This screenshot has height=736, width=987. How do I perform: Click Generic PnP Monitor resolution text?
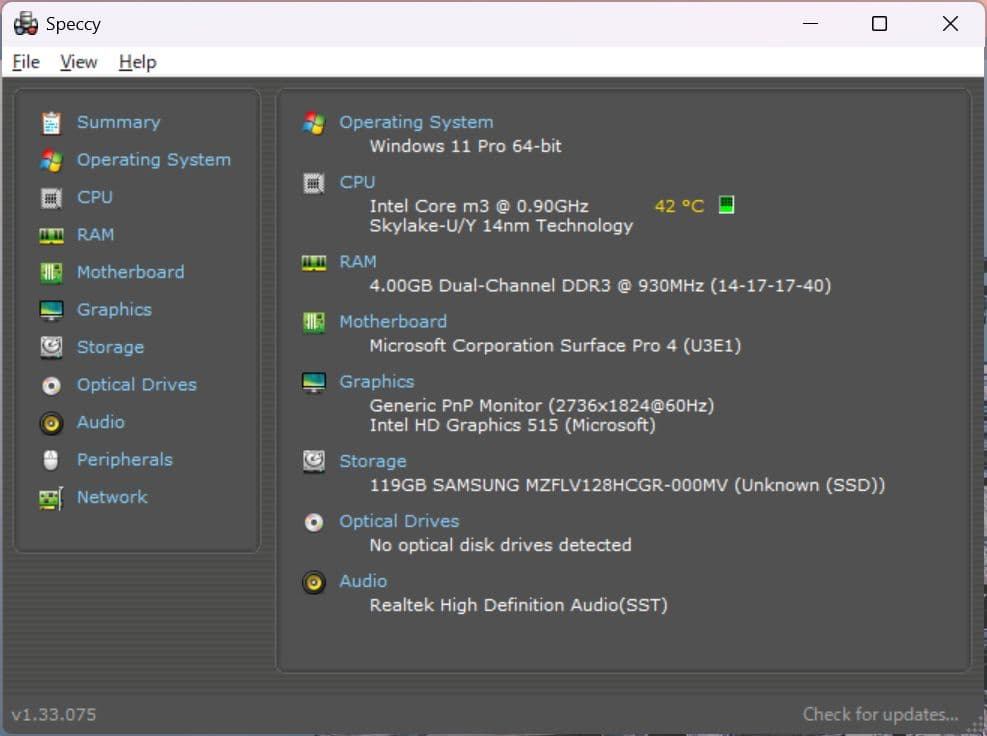541,405
